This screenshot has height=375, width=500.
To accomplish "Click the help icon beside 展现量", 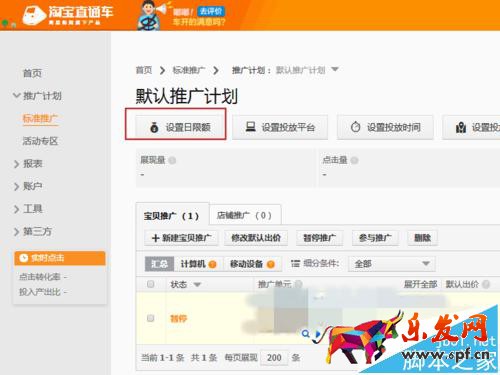I will pyautogui.click(x=172, y=160).
